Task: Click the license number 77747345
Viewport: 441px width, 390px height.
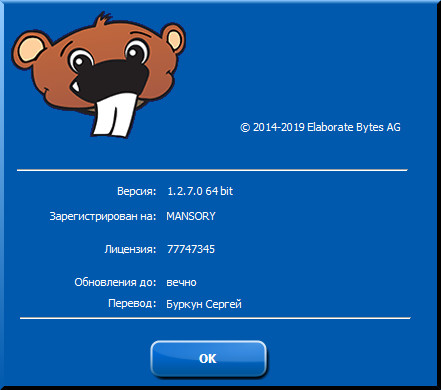Action: (191, 249)
